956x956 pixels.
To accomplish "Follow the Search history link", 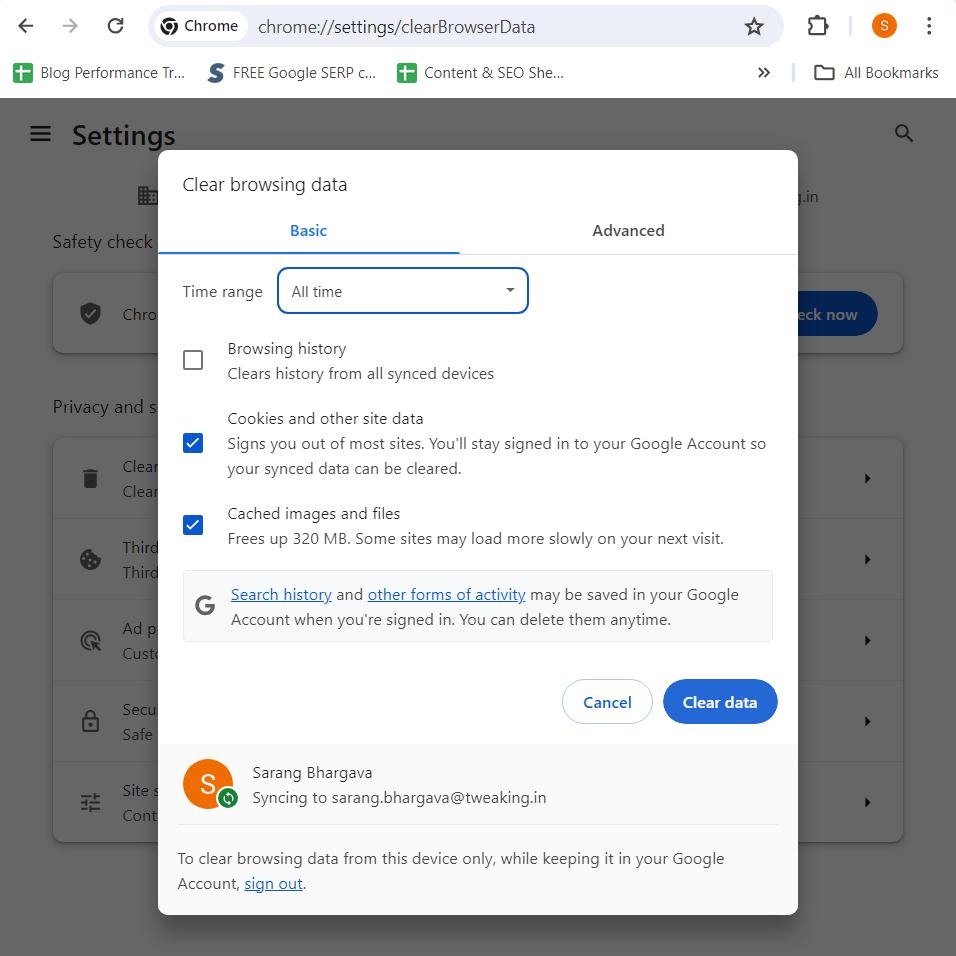I will click(281, 595).
